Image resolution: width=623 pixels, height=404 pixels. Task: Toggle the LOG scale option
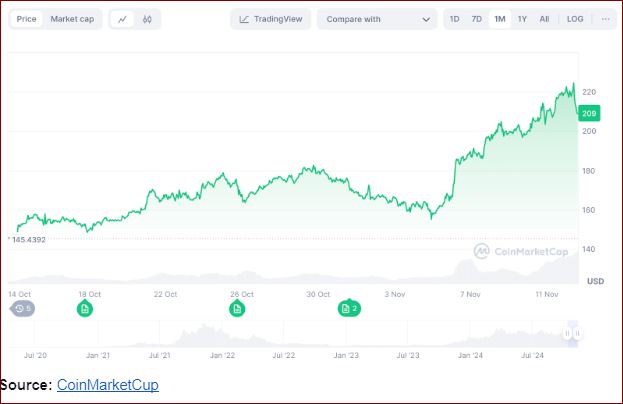(575, 19)
